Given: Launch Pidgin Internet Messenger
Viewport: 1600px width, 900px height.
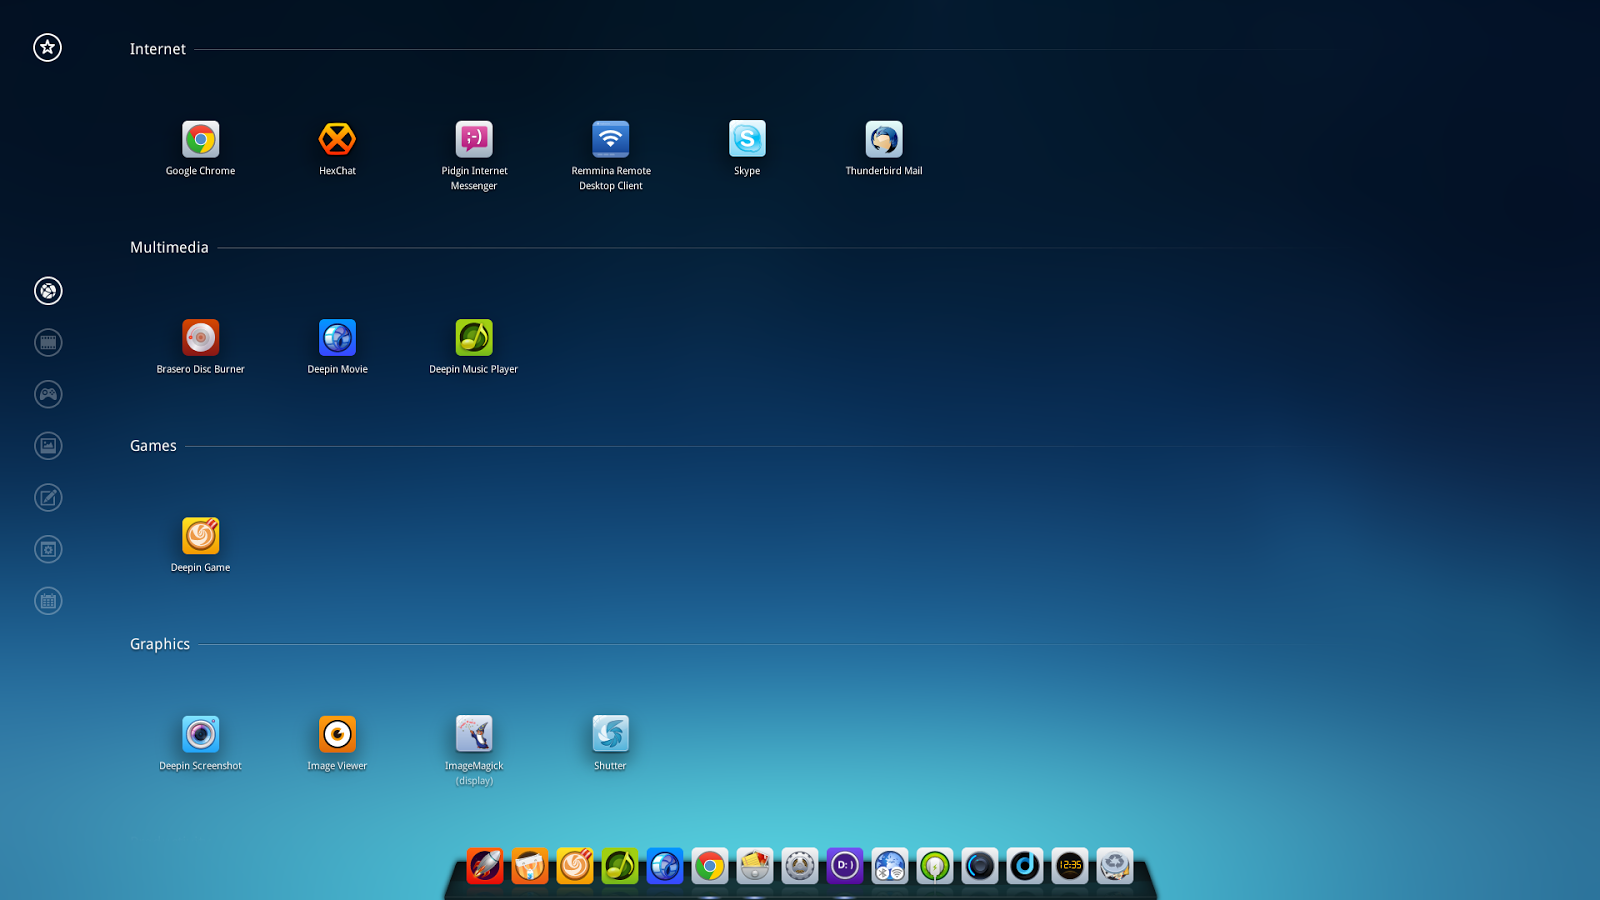Looking at the screenshot, I should click(474, 140).
